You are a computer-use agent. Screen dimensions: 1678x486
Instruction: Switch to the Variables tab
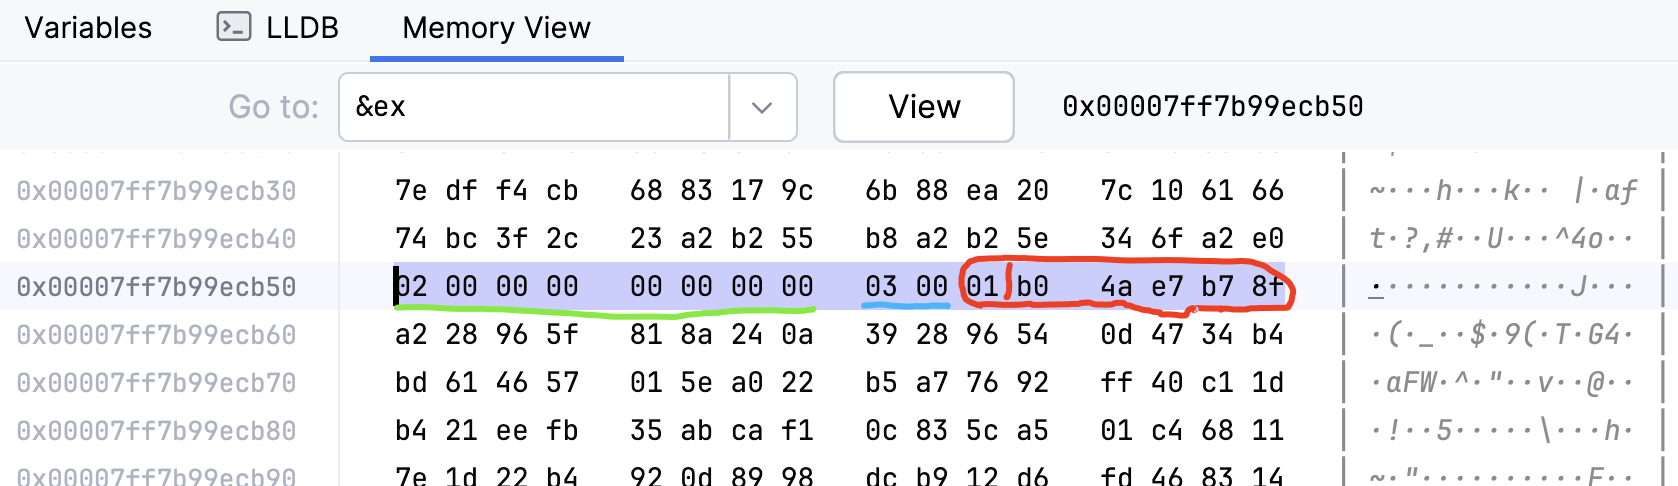pos(88,28)
